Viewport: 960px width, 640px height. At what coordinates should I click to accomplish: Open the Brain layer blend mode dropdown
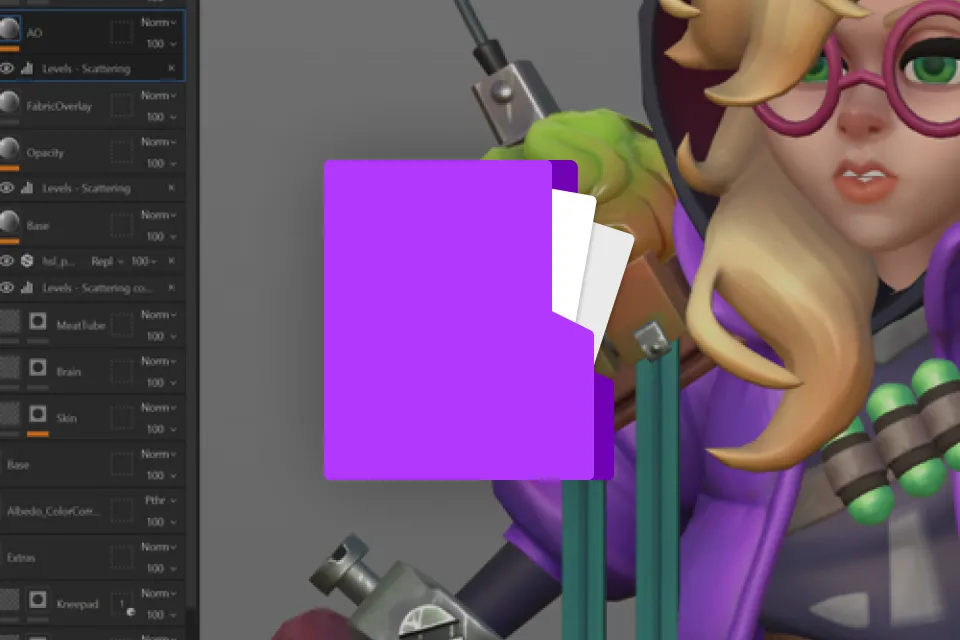tap(159, 361)
